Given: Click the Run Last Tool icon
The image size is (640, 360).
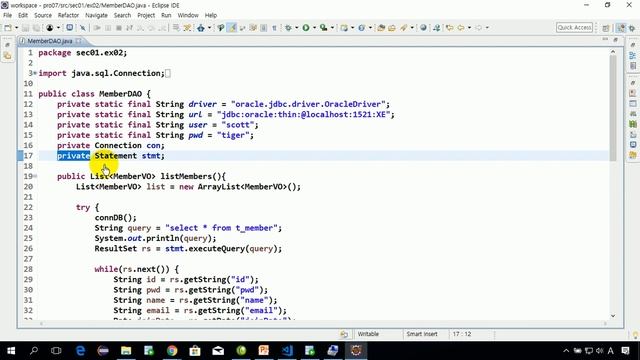Looking at the screenshot, I should coord(324,28).
